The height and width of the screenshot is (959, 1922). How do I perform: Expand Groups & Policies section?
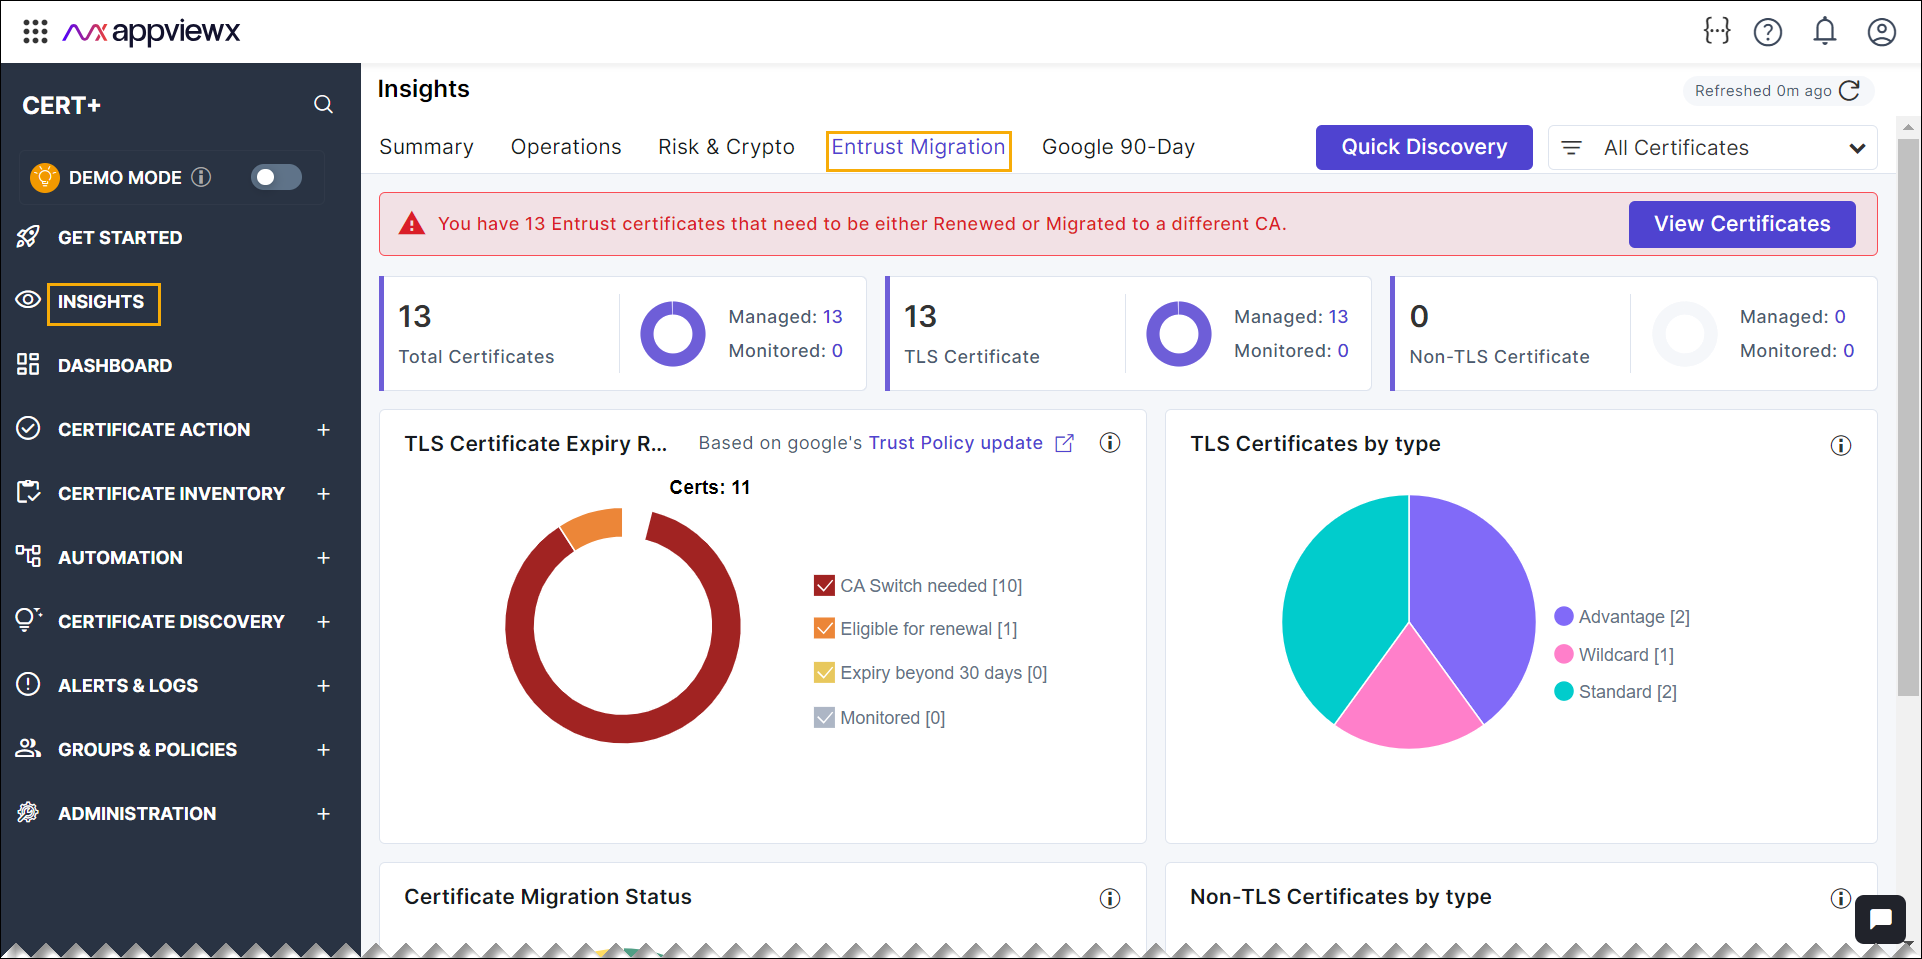pos(323,750)
